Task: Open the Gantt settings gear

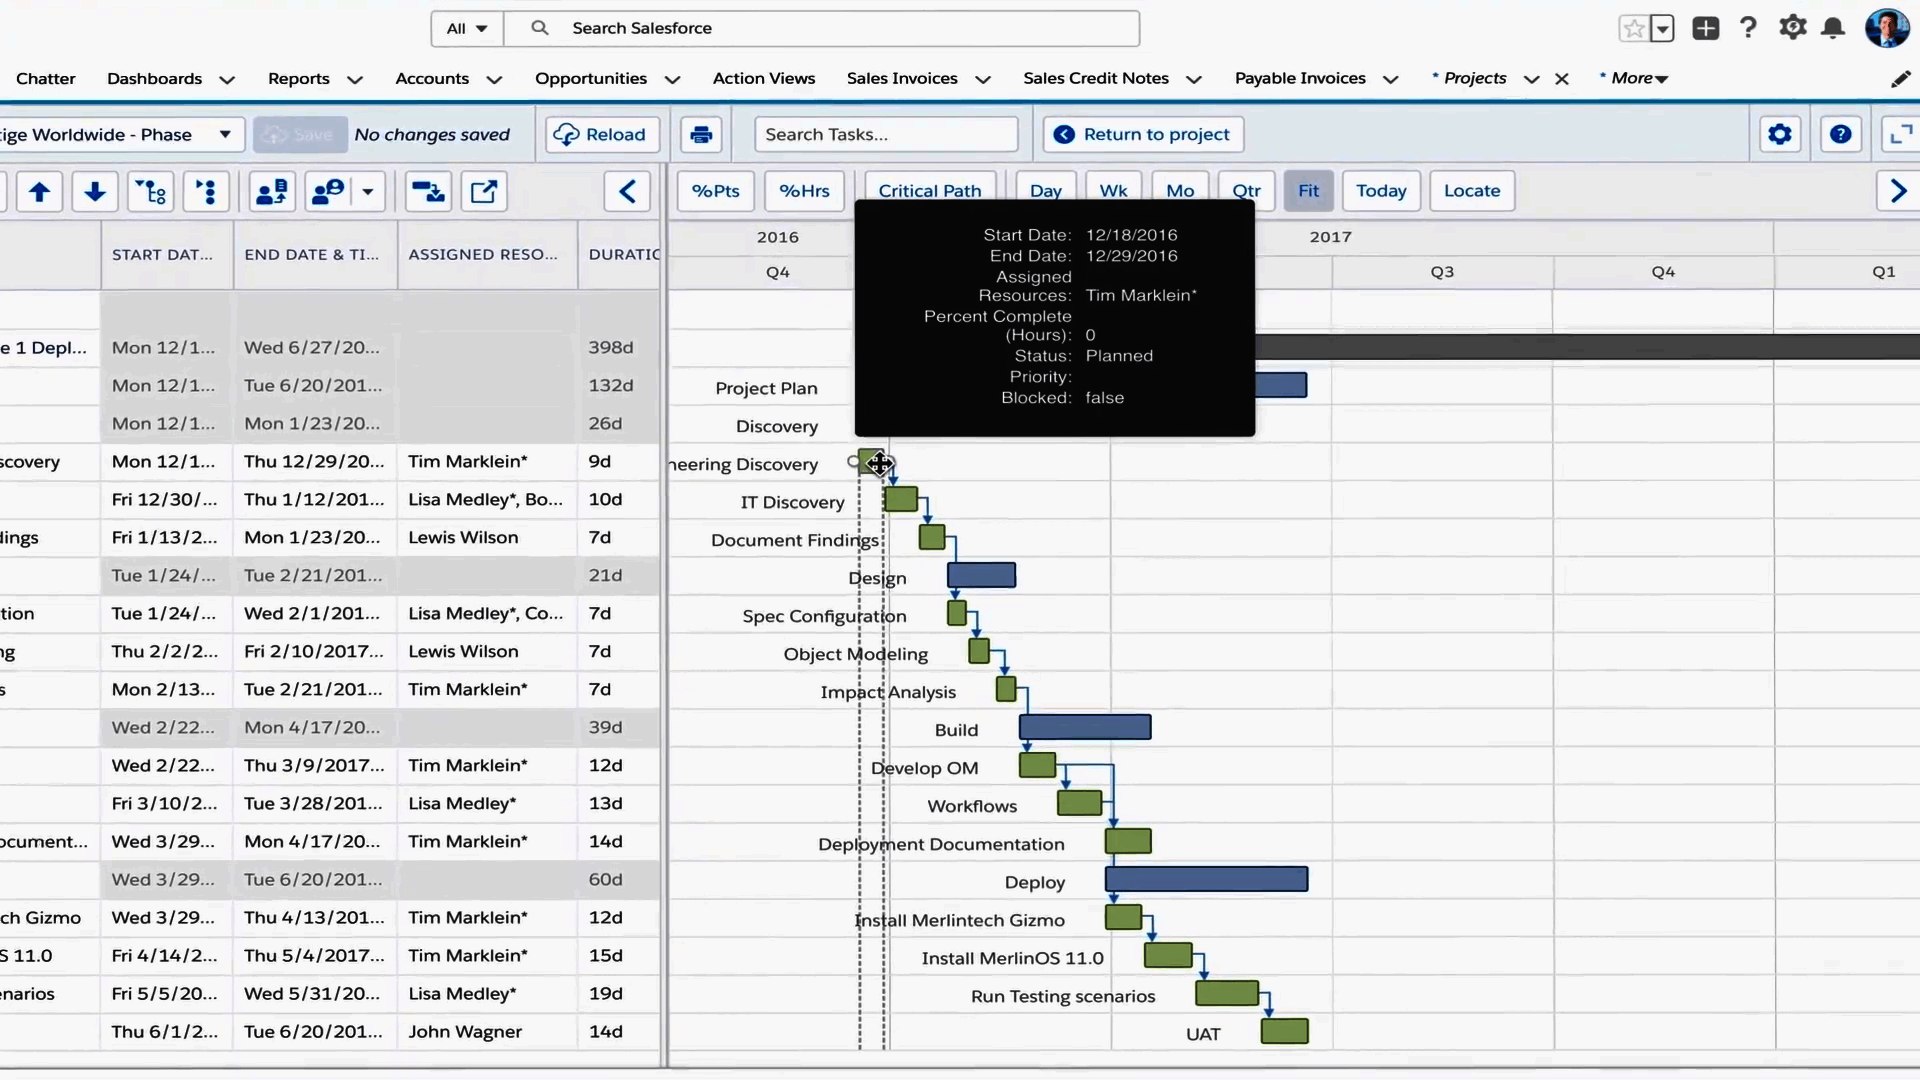Action: coord(1779,135)
